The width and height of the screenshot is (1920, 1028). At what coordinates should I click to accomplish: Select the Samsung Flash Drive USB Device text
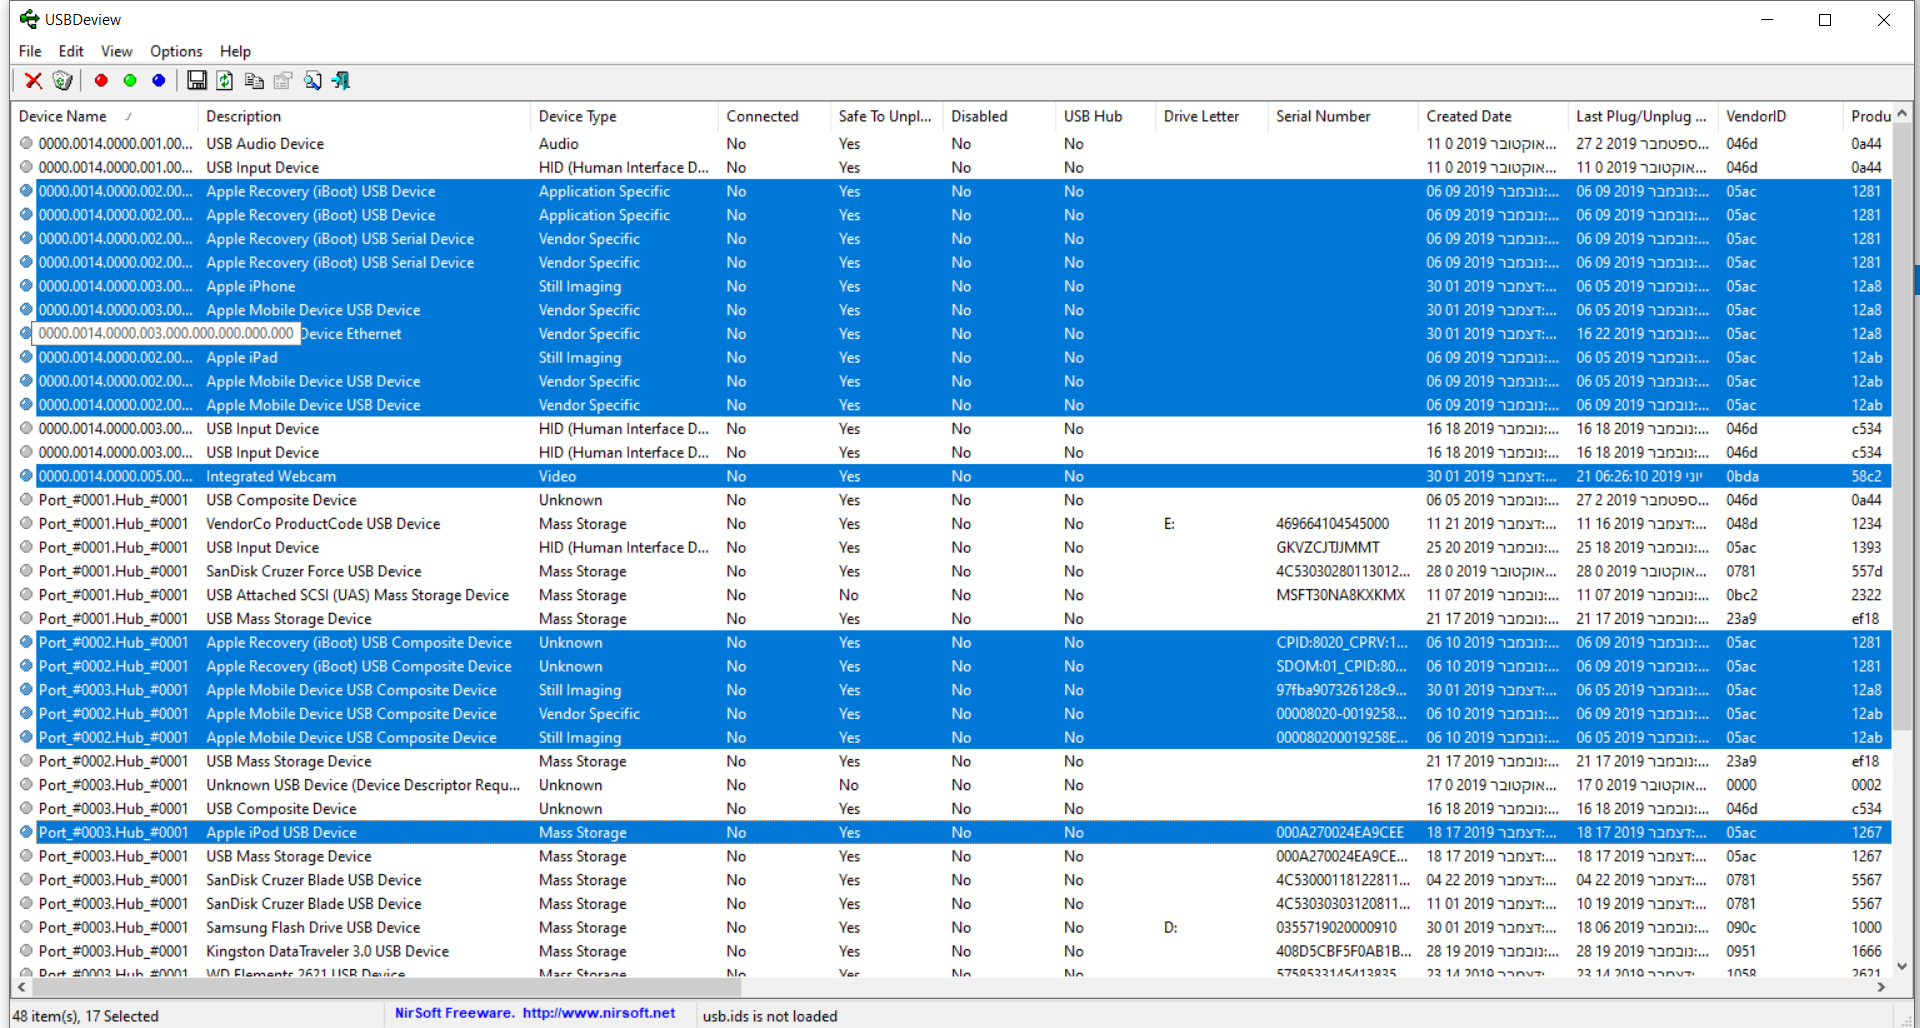(313, 928)
